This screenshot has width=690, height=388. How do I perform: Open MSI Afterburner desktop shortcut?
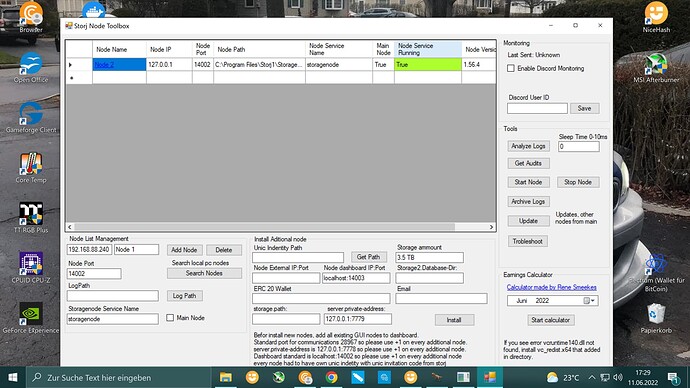656,68
